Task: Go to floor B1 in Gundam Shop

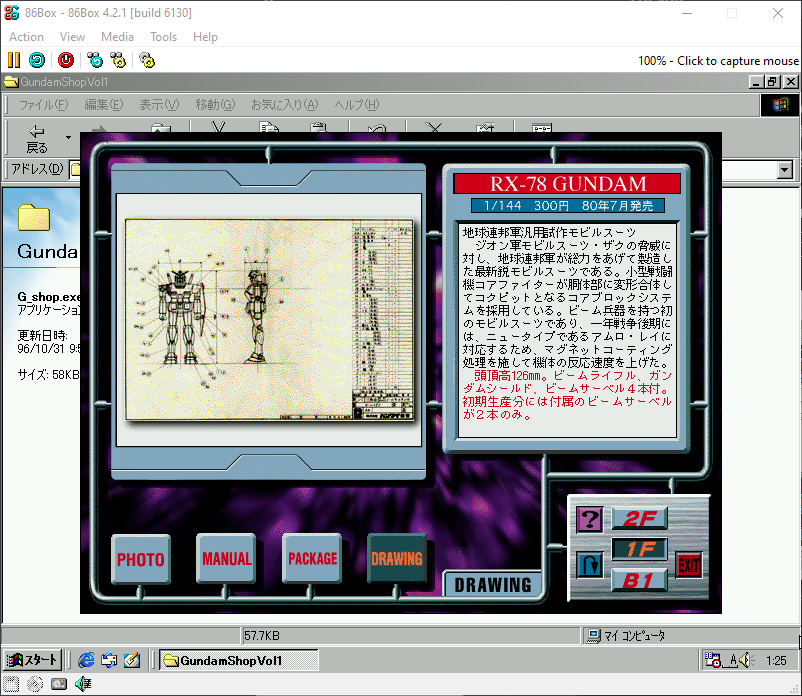Action: [639, 581]
